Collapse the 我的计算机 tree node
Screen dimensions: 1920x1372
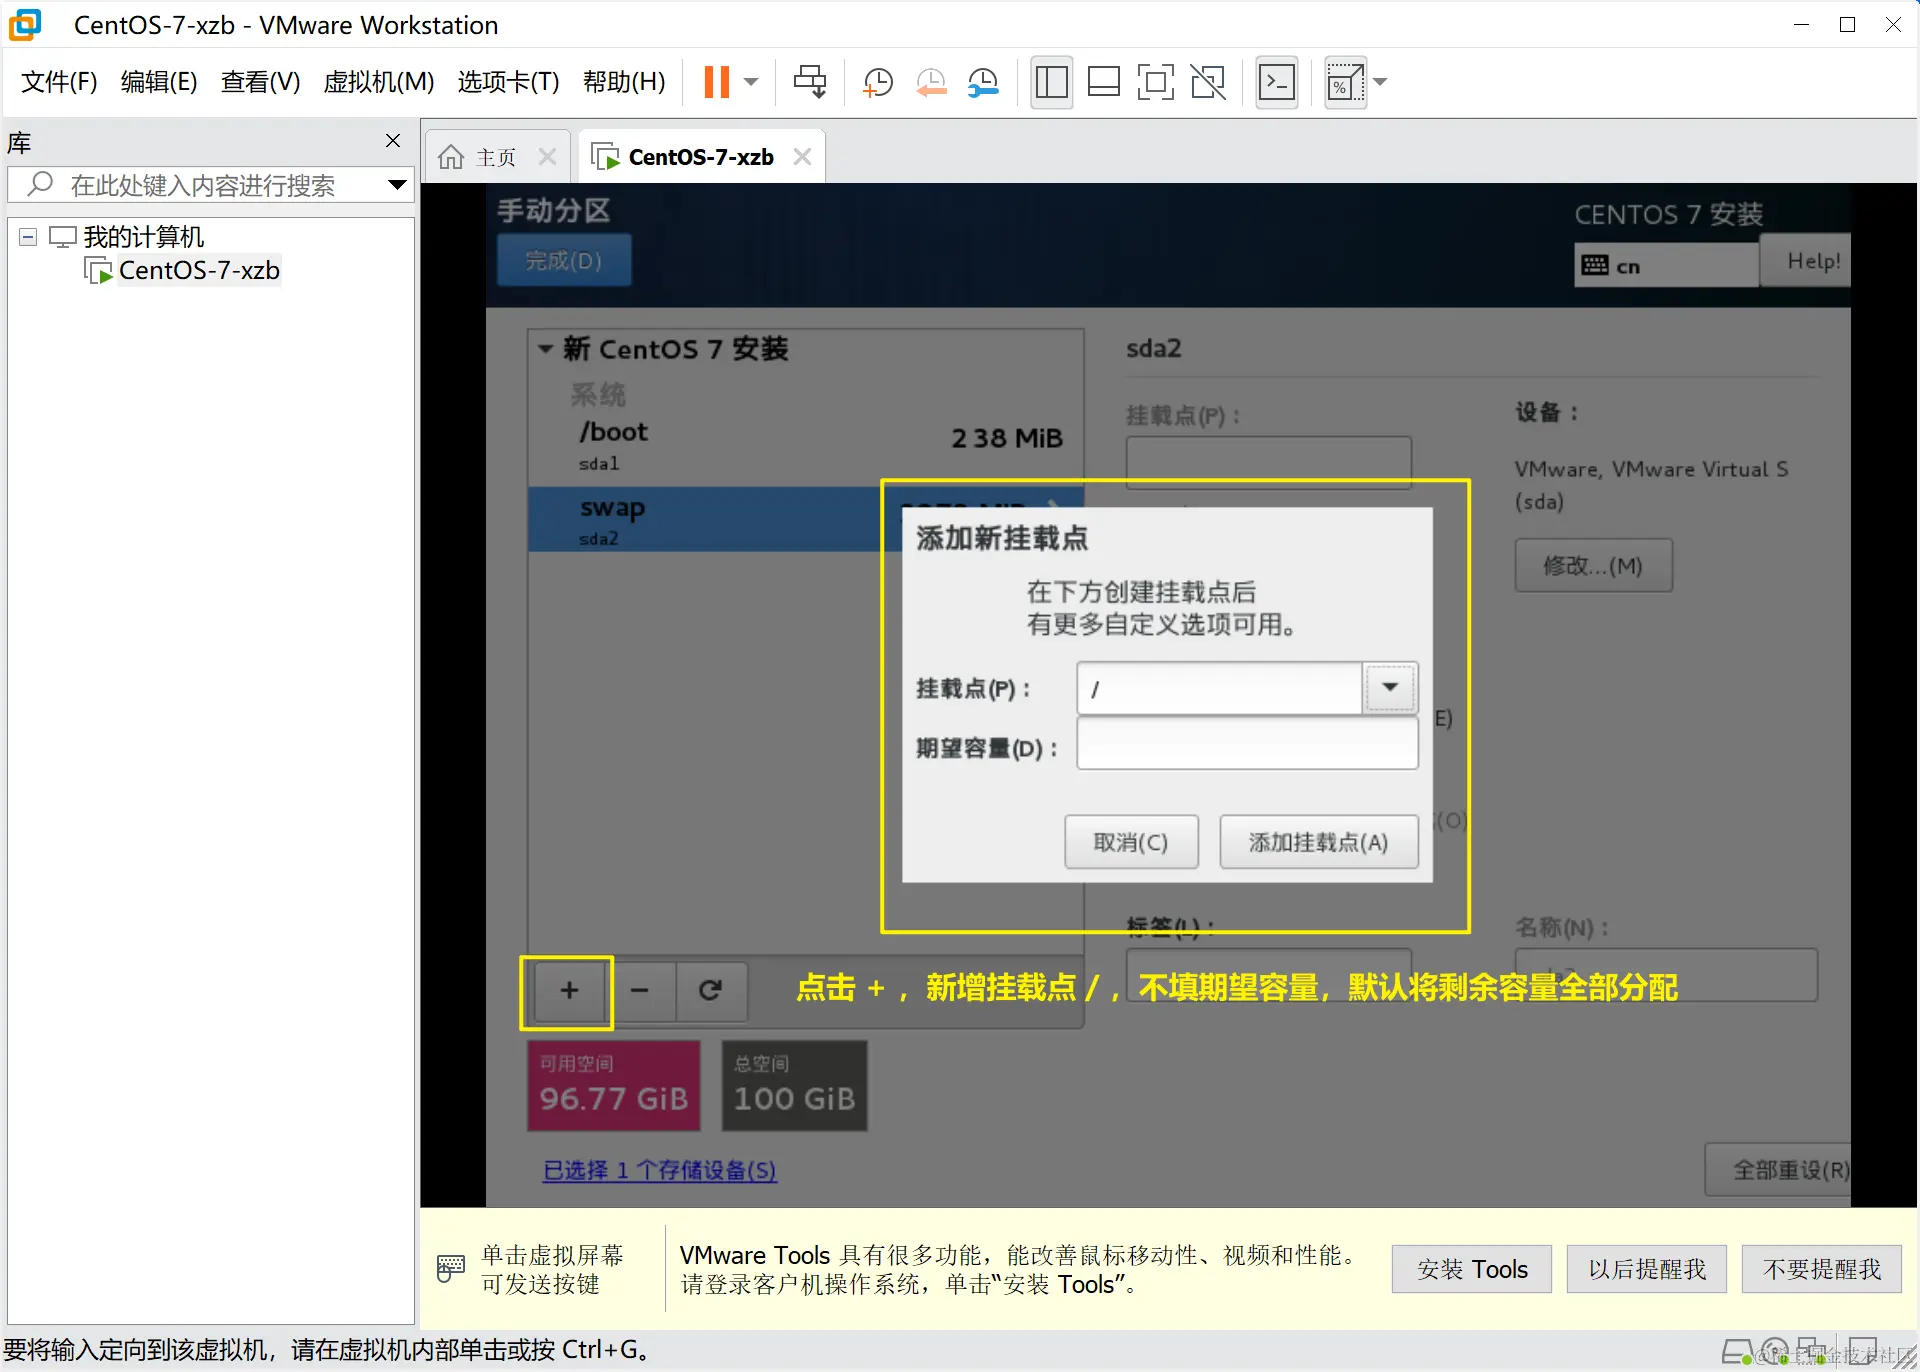28,237
